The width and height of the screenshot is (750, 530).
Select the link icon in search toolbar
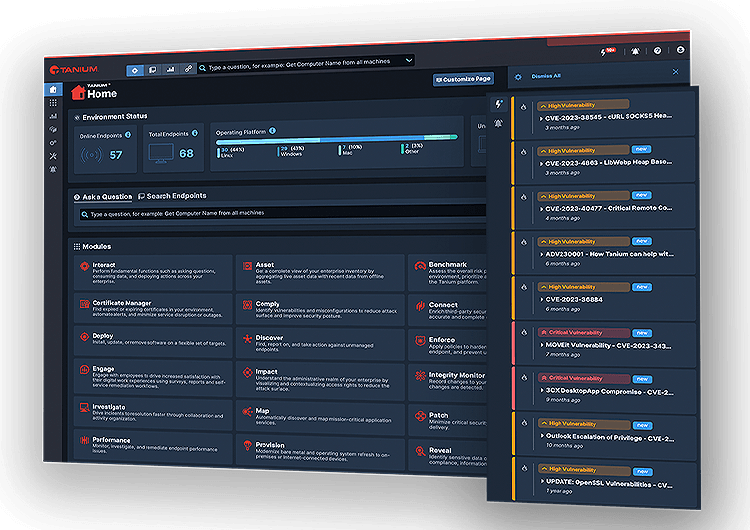tap(188, 68)
